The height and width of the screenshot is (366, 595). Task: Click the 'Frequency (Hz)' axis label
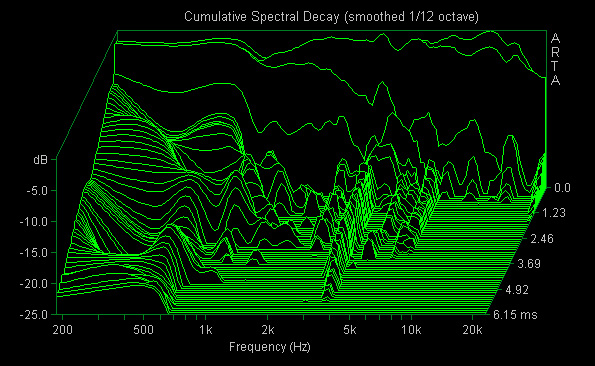[270, 347]
